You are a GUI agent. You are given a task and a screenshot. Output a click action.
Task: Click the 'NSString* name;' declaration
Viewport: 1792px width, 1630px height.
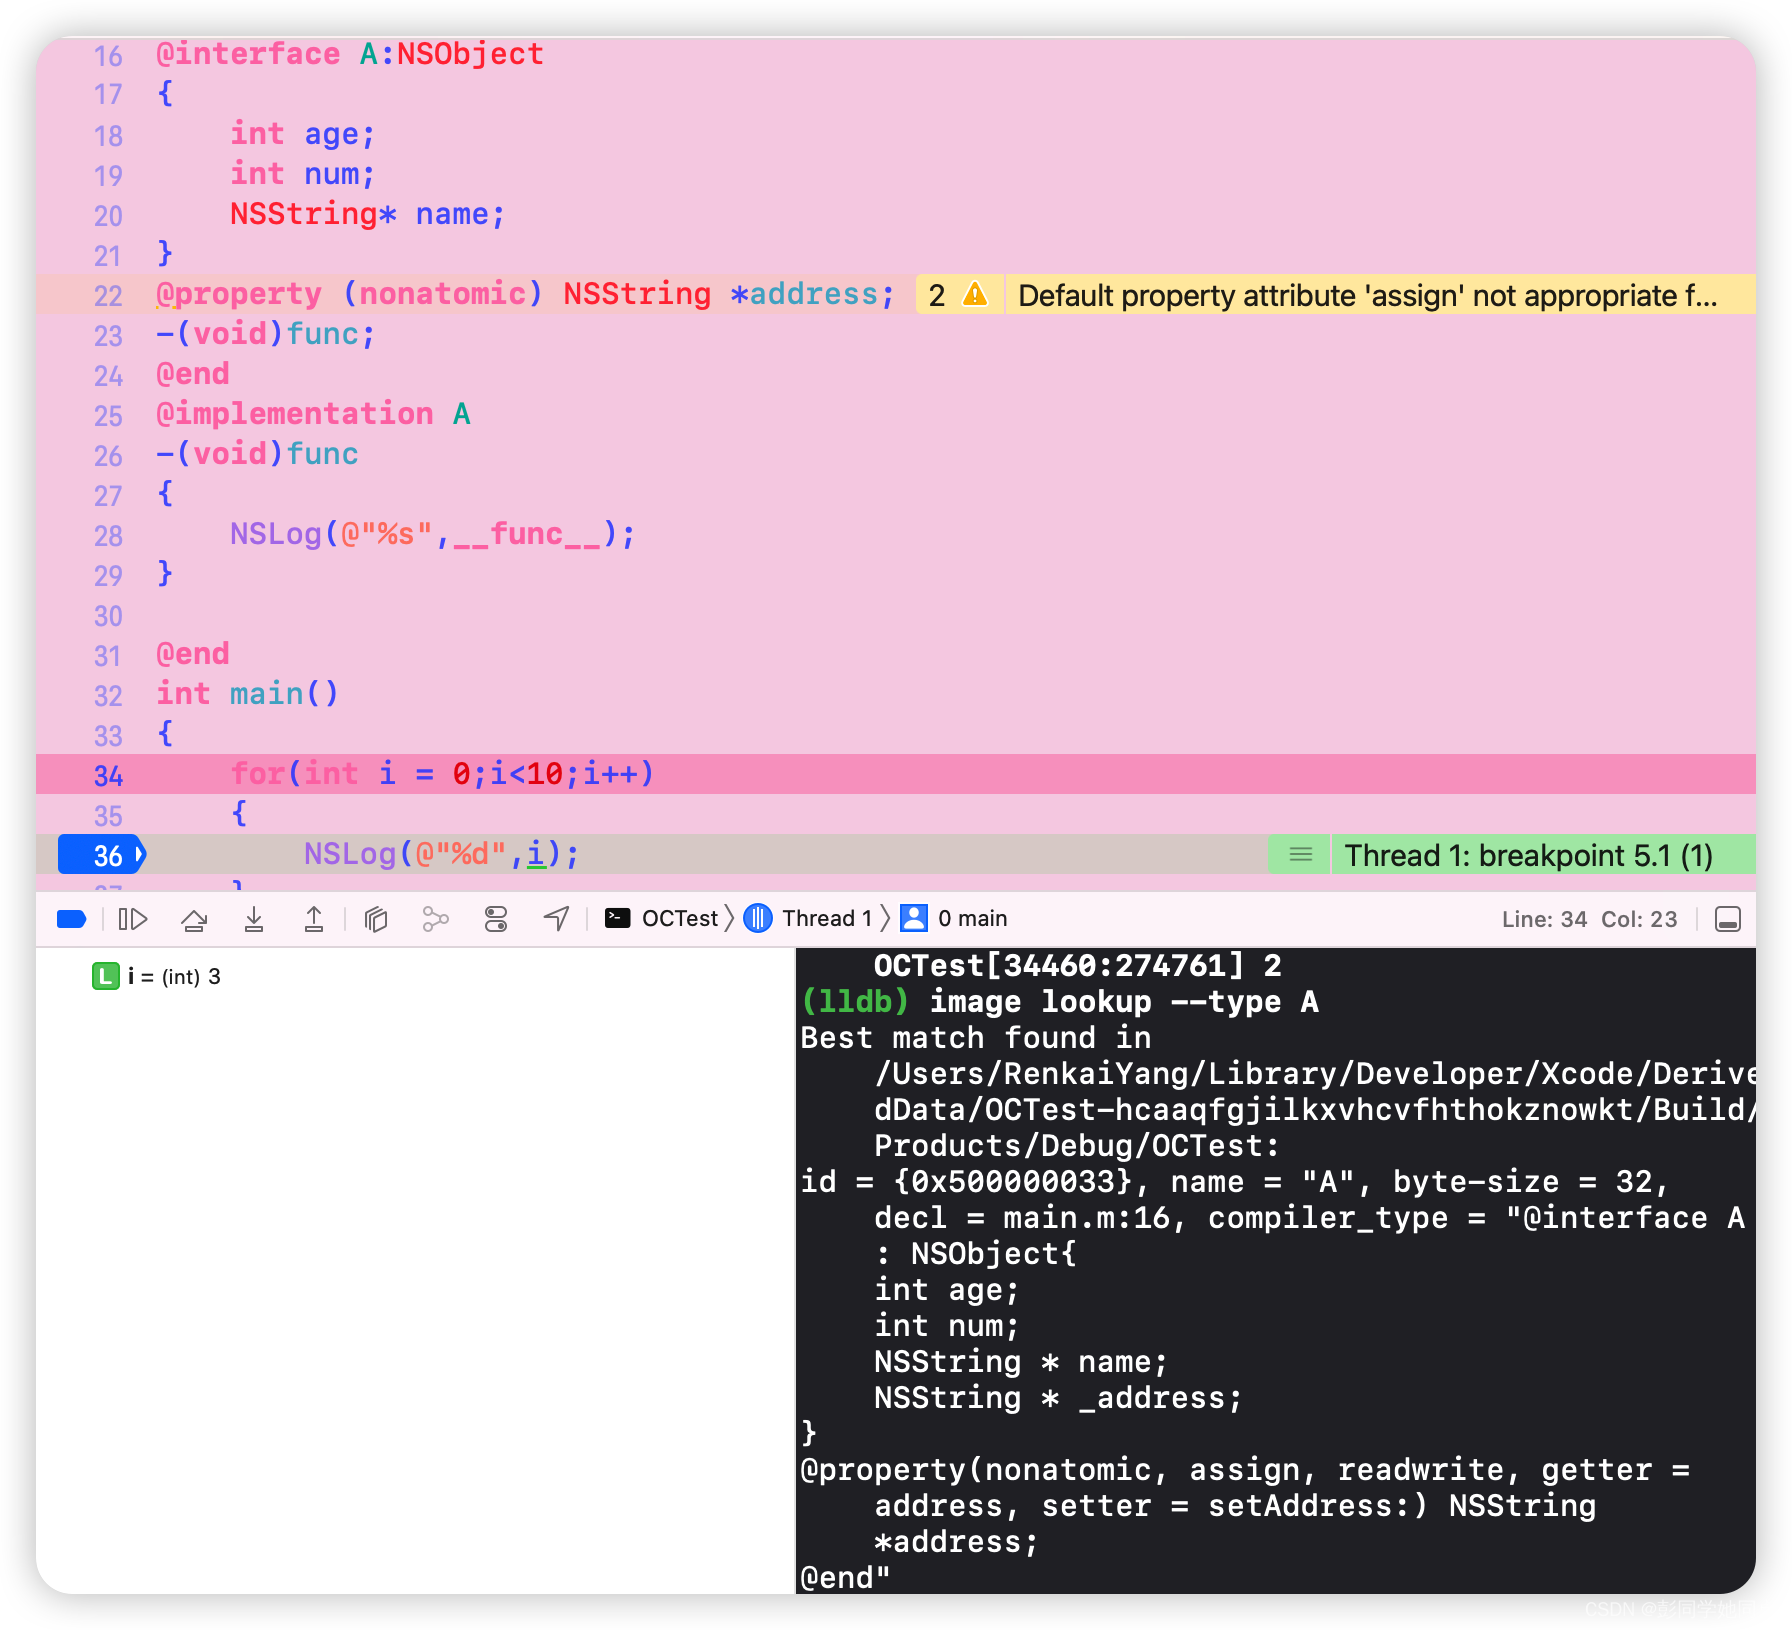click(x=368, y=214)
